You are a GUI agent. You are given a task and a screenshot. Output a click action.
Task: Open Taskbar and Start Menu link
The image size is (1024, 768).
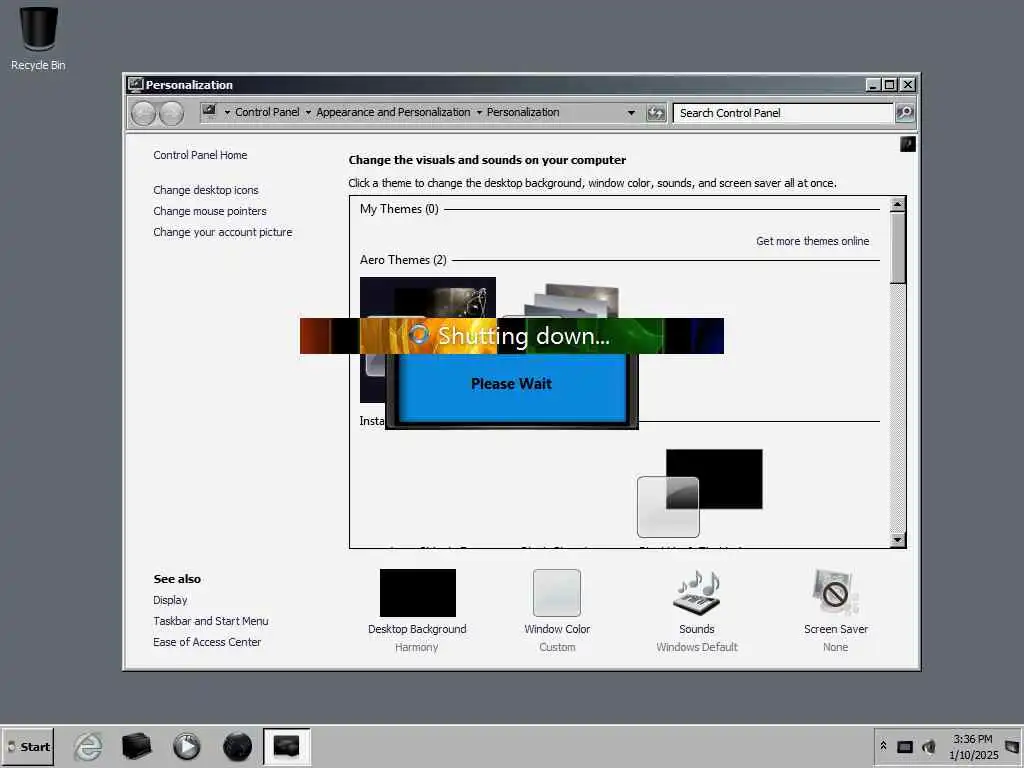[211, 621]
